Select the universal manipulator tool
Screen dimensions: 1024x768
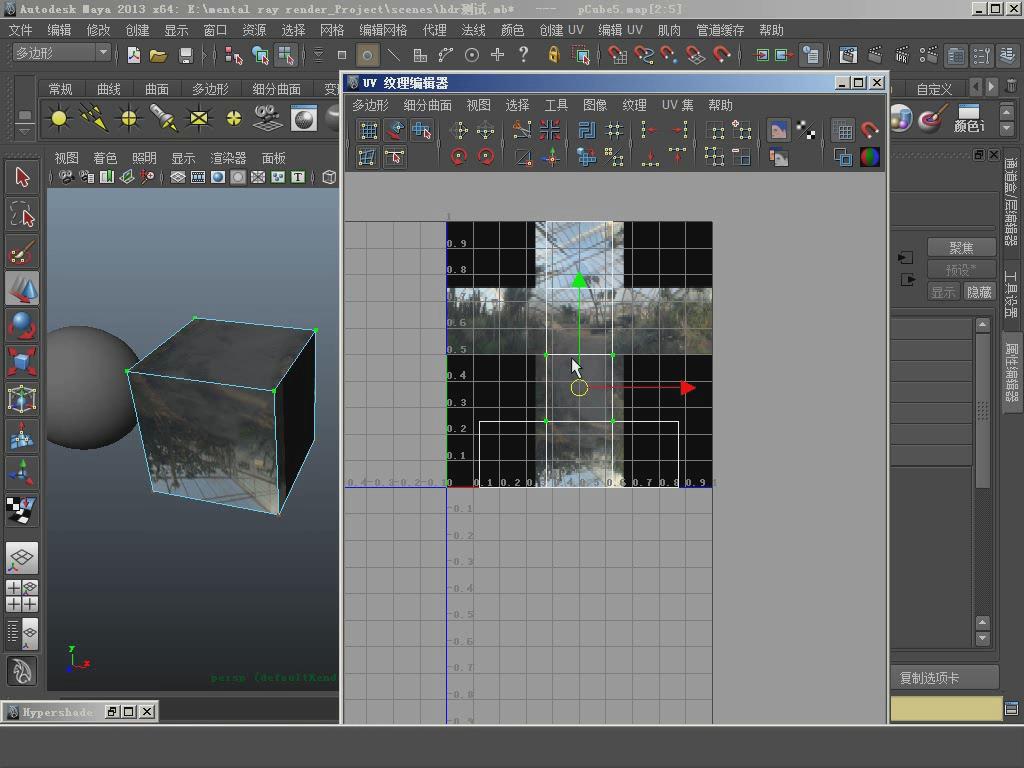tap(22, 398)
